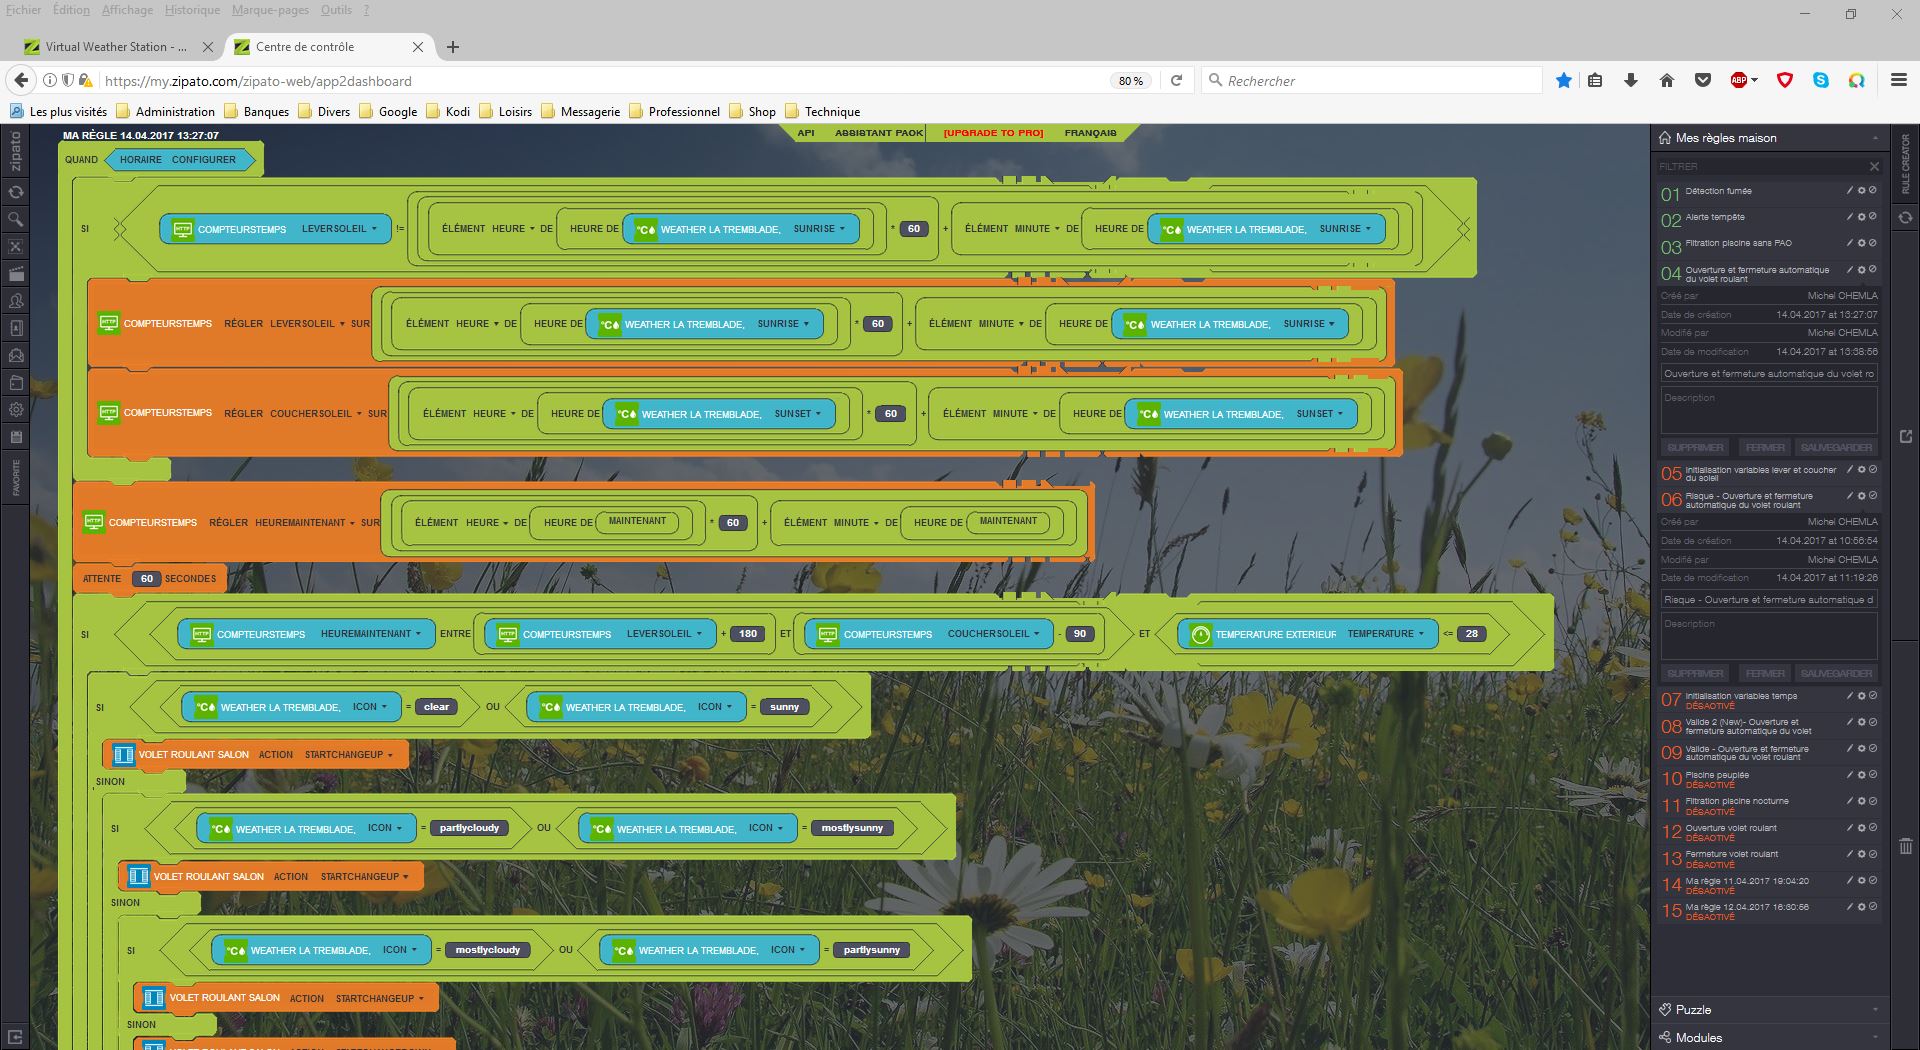Collapse the Mes règles maison panel
This screenshot has height=1050, width=1920.
[x=1874, y=138]
